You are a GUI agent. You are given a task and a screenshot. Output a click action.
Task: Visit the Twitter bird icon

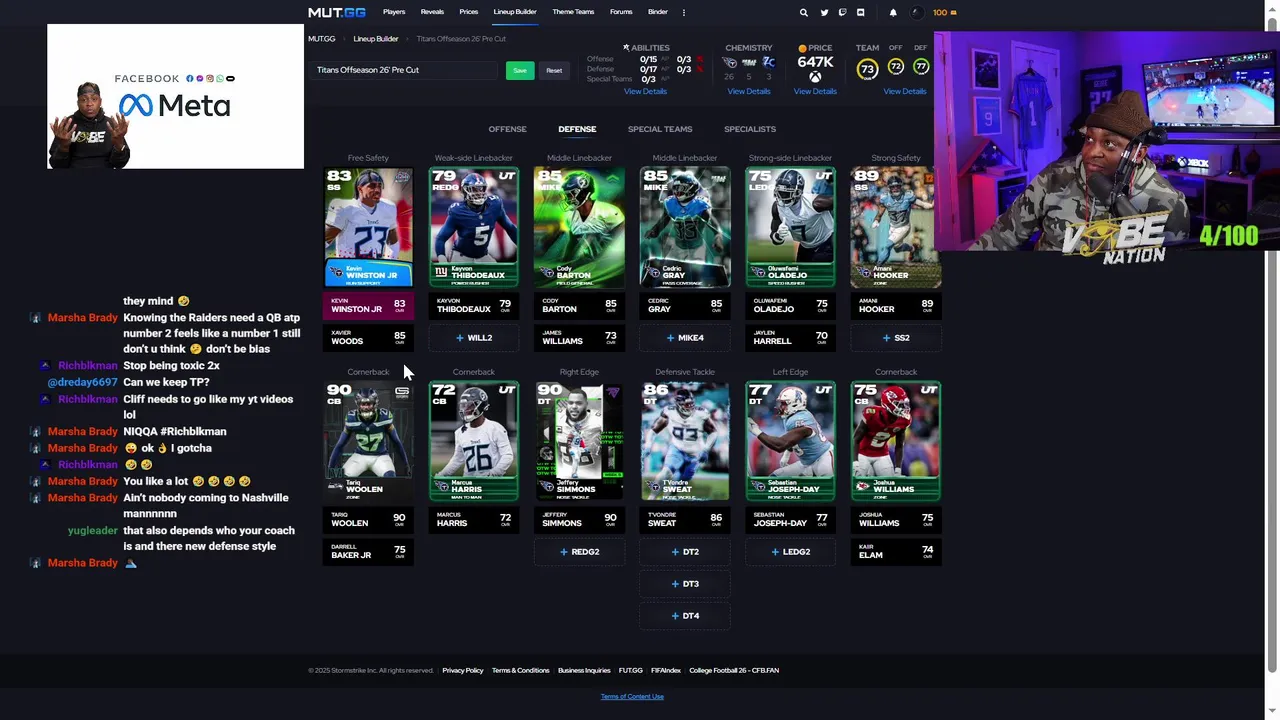click(x=824, y=12)
